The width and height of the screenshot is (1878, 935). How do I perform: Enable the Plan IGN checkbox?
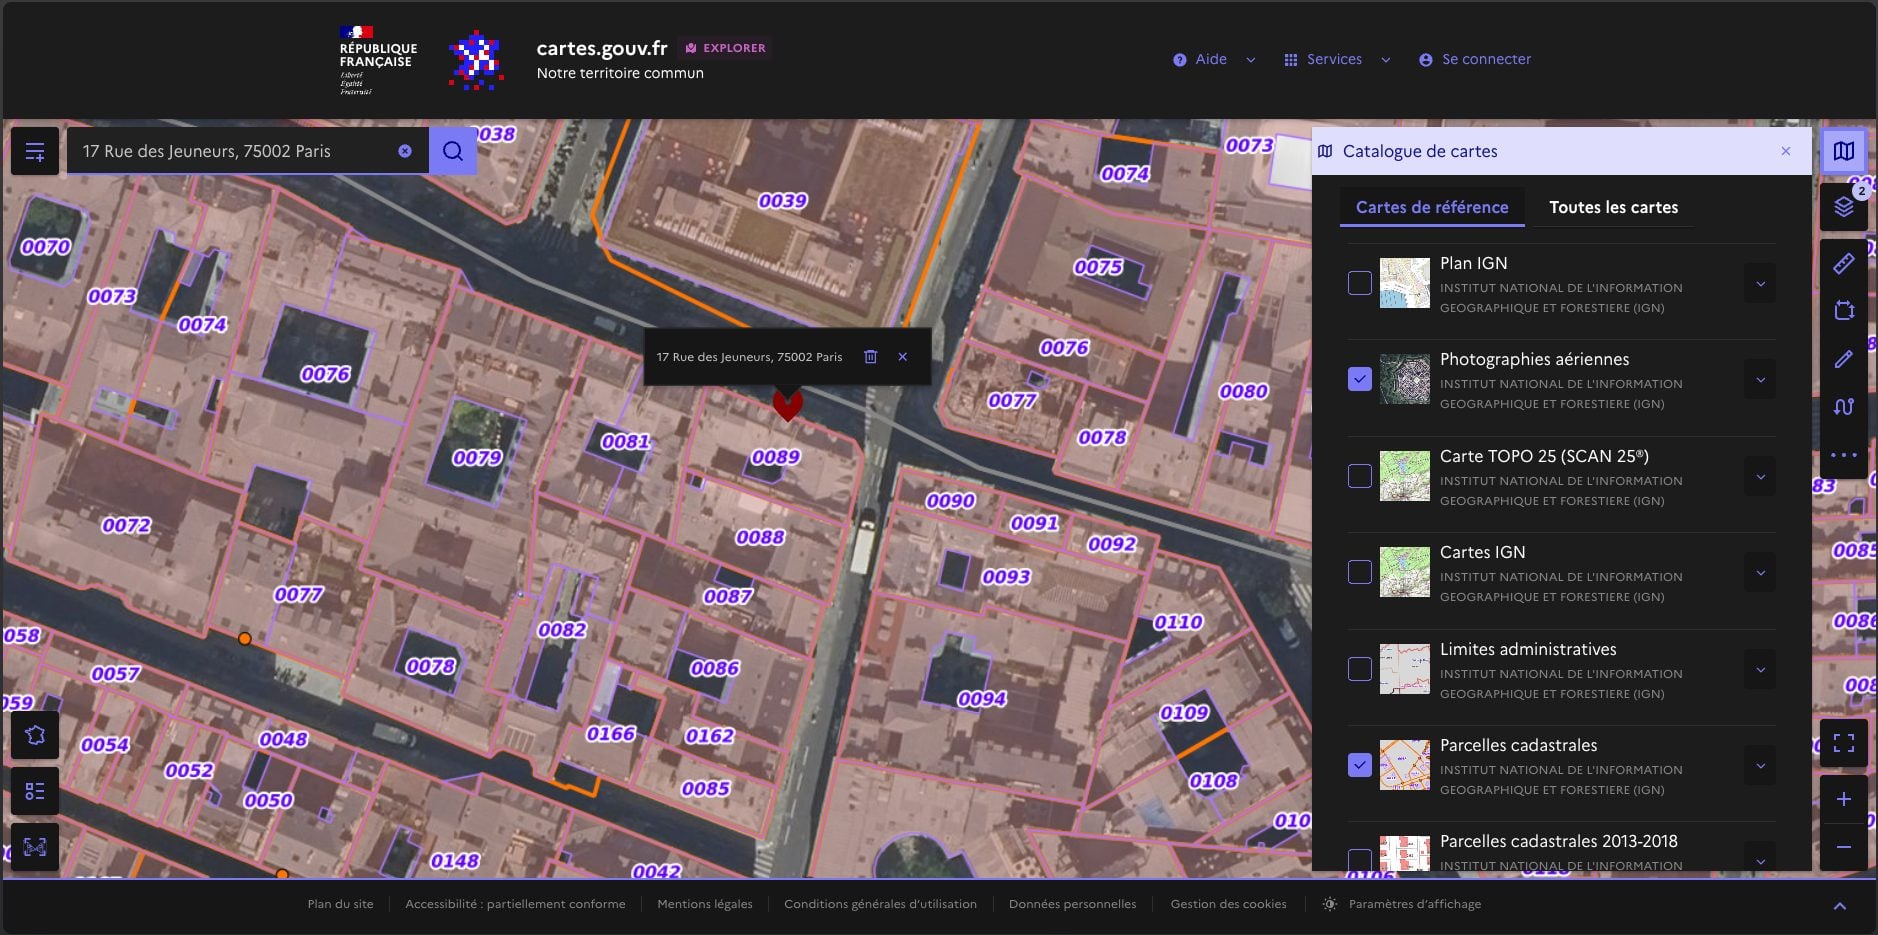pyautogui.click(x=1360, y=283)
